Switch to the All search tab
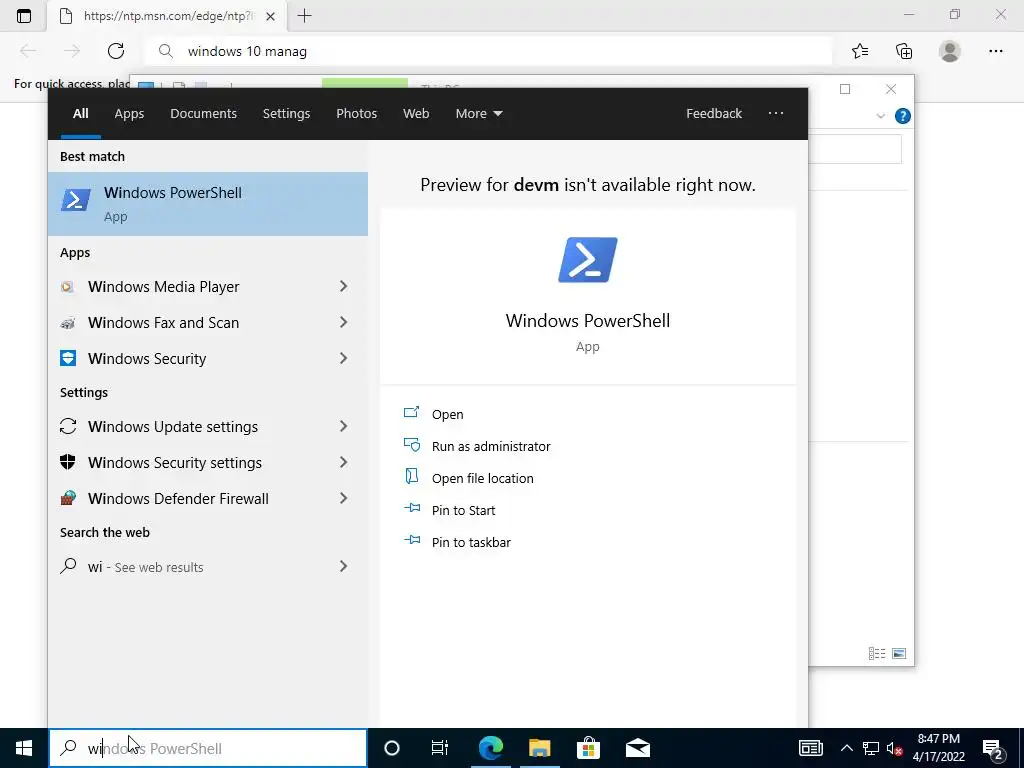 pyautogui.click(x=80, y=114)
